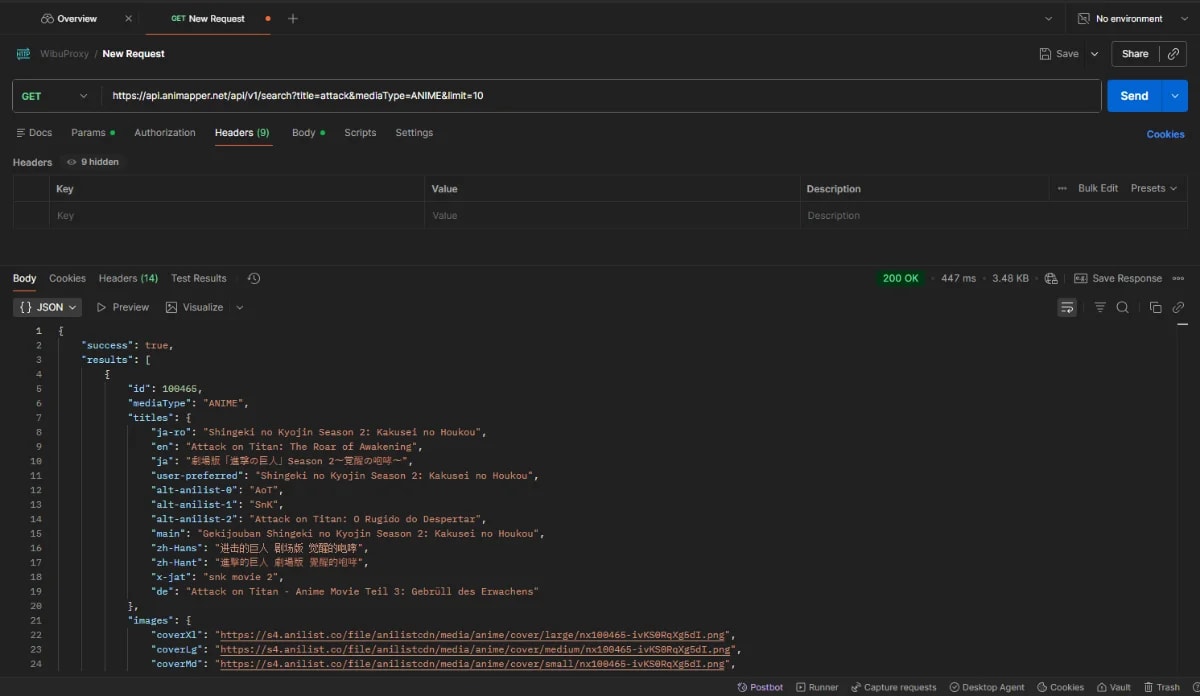Search within the response body
The image size is (1200, 696).
pos(1122,307)
